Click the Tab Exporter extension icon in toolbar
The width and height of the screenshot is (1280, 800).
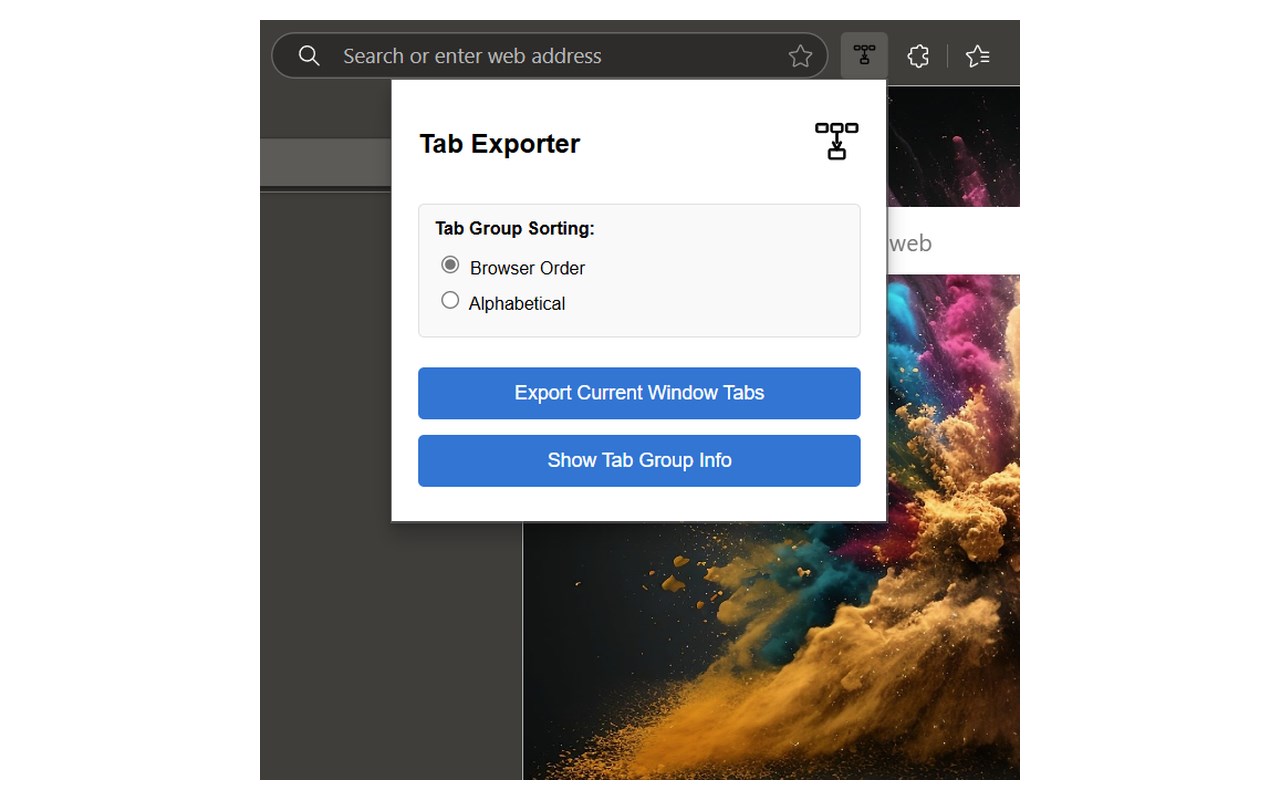coord(864,55)
